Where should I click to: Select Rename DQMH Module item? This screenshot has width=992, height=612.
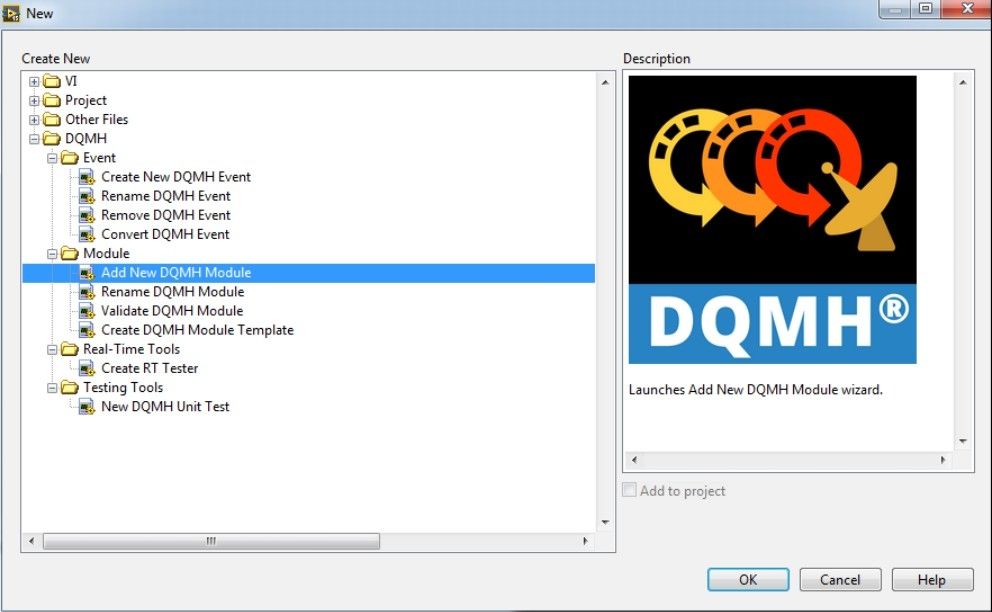click(x=173, y=292)
